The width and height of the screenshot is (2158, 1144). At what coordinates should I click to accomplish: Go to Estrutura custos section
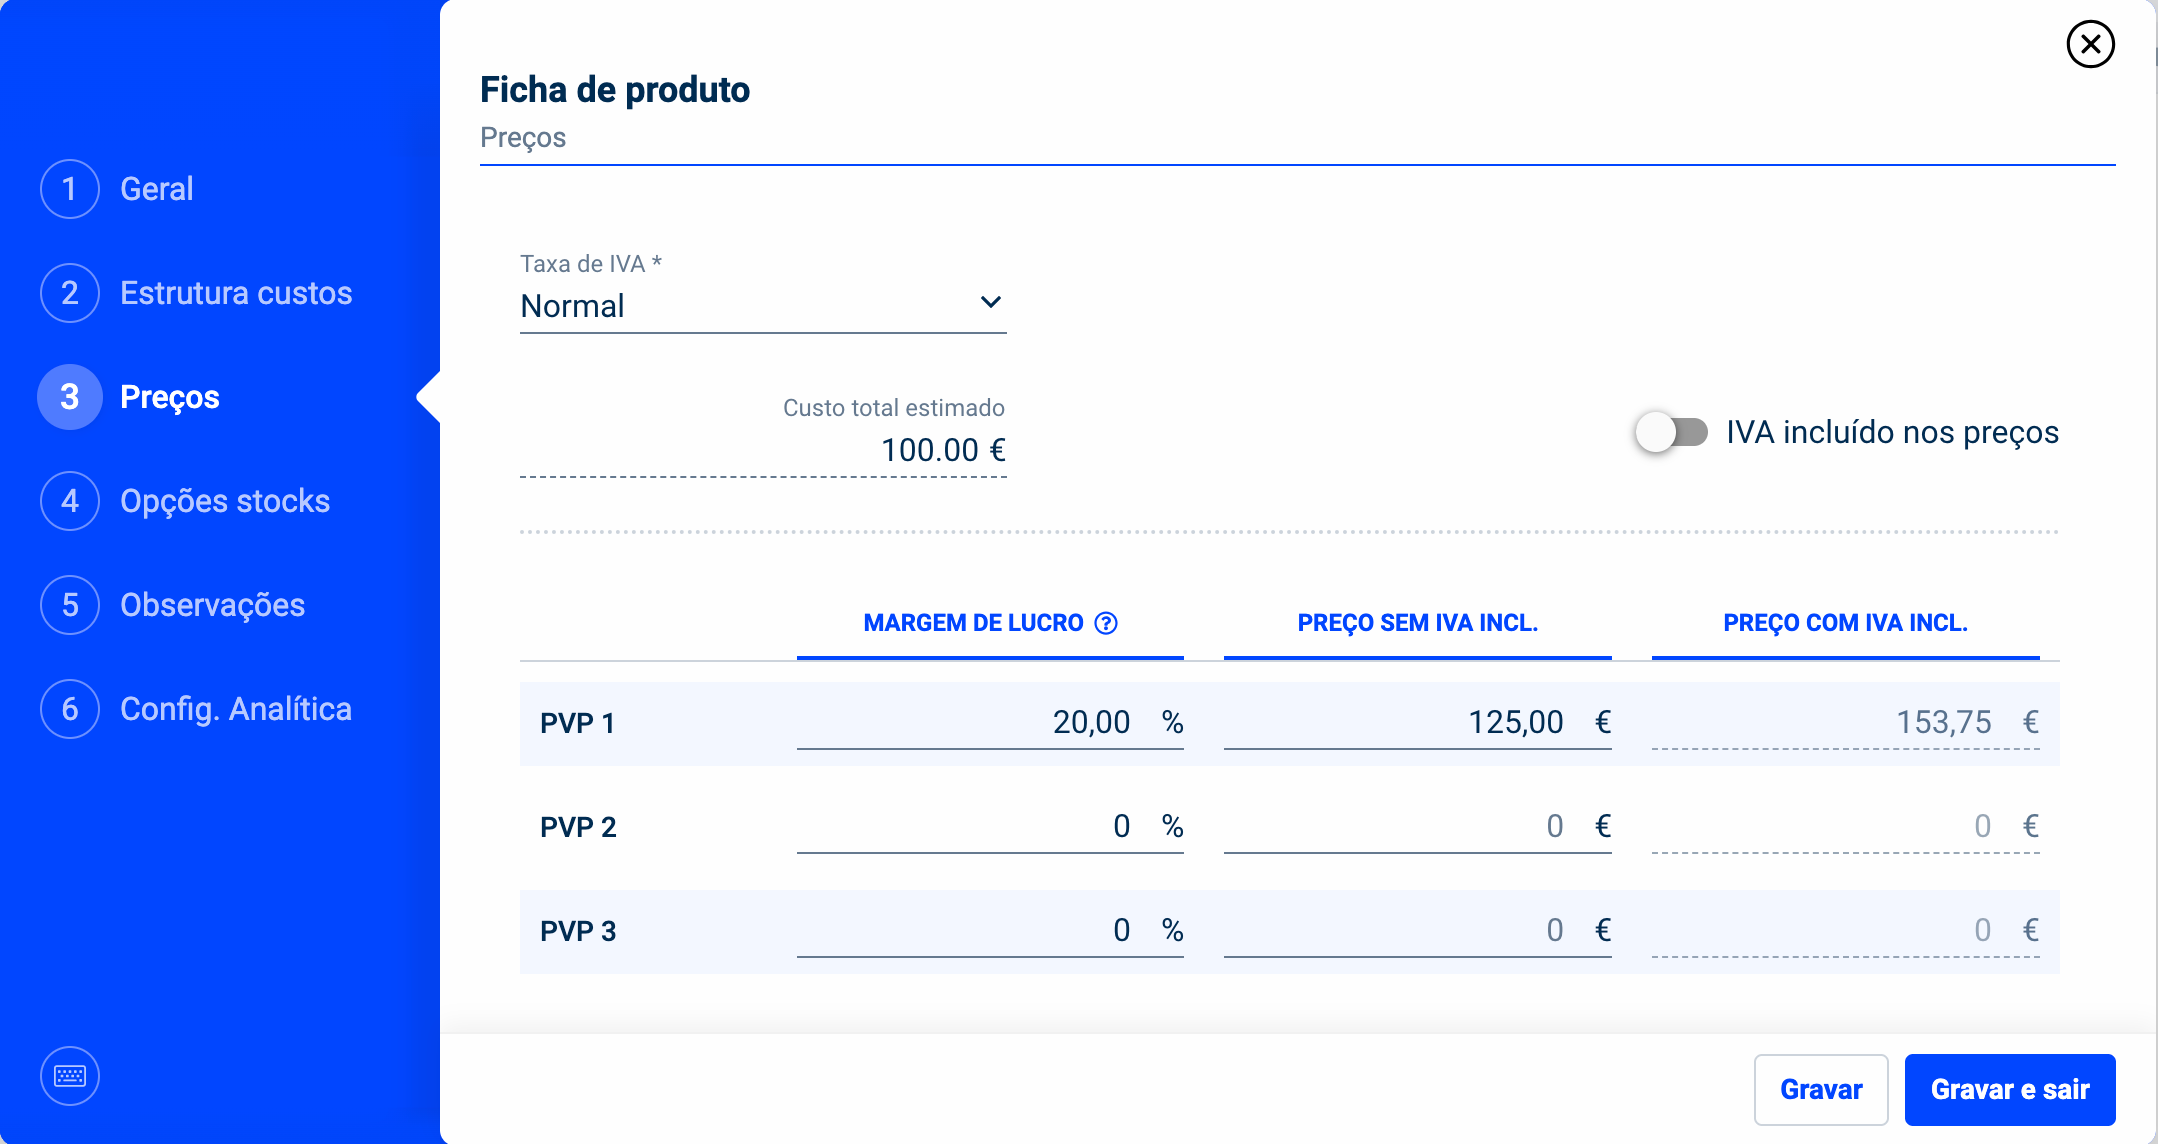coord(236,293)
